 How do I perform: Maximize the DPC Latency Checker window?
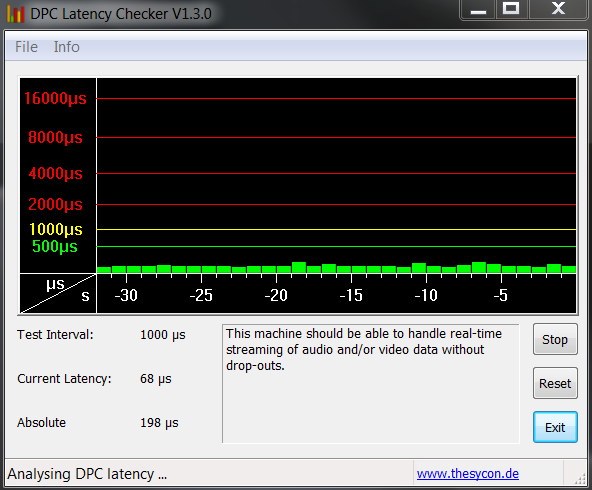(512, 9)
